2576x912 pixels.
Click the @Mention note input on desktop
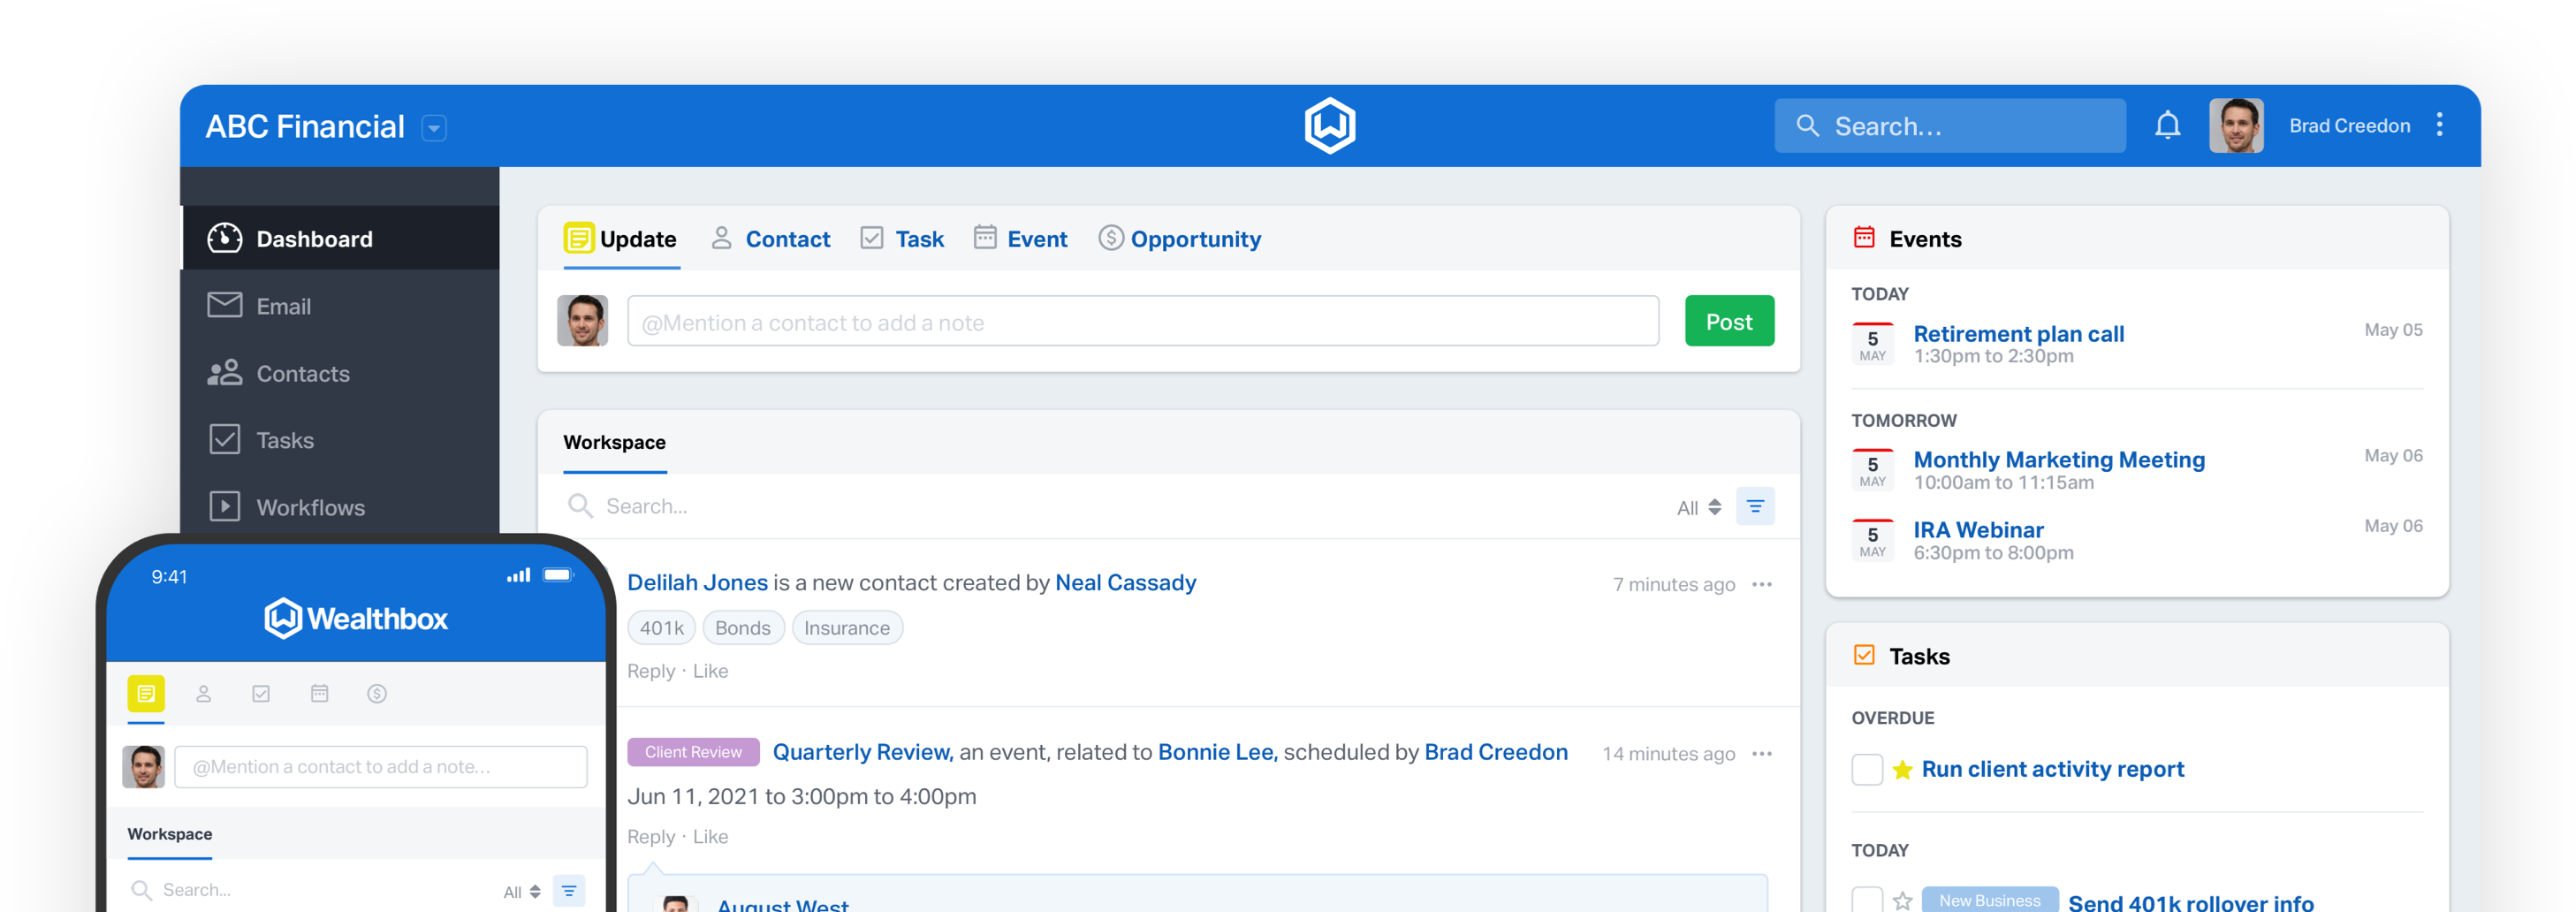[1142, 321]
